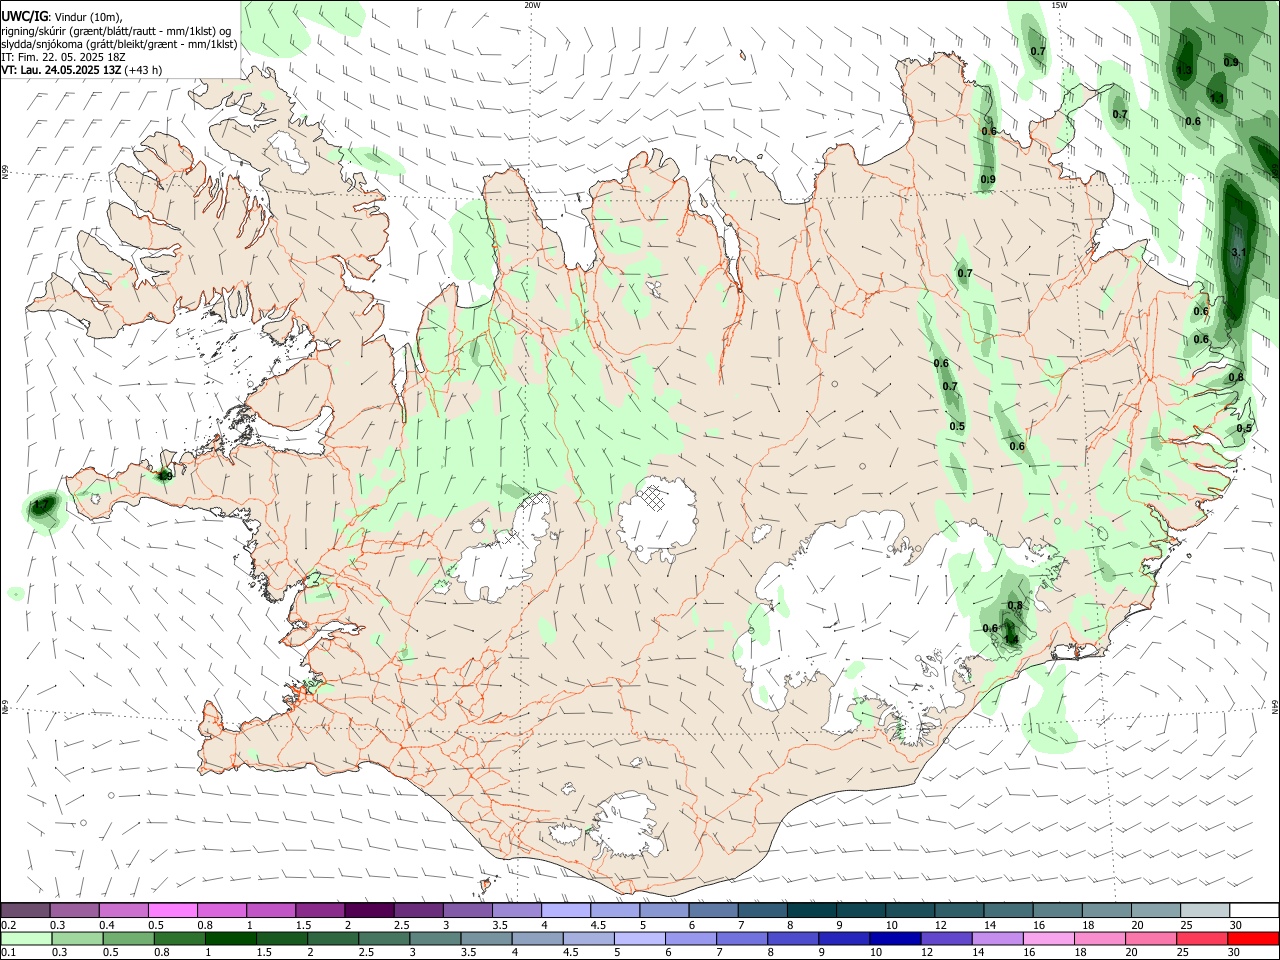
Task: Click the bright pink upper swatch between 0.5 and 0.8
Action: pyautogui.click(x=173, y=910)
